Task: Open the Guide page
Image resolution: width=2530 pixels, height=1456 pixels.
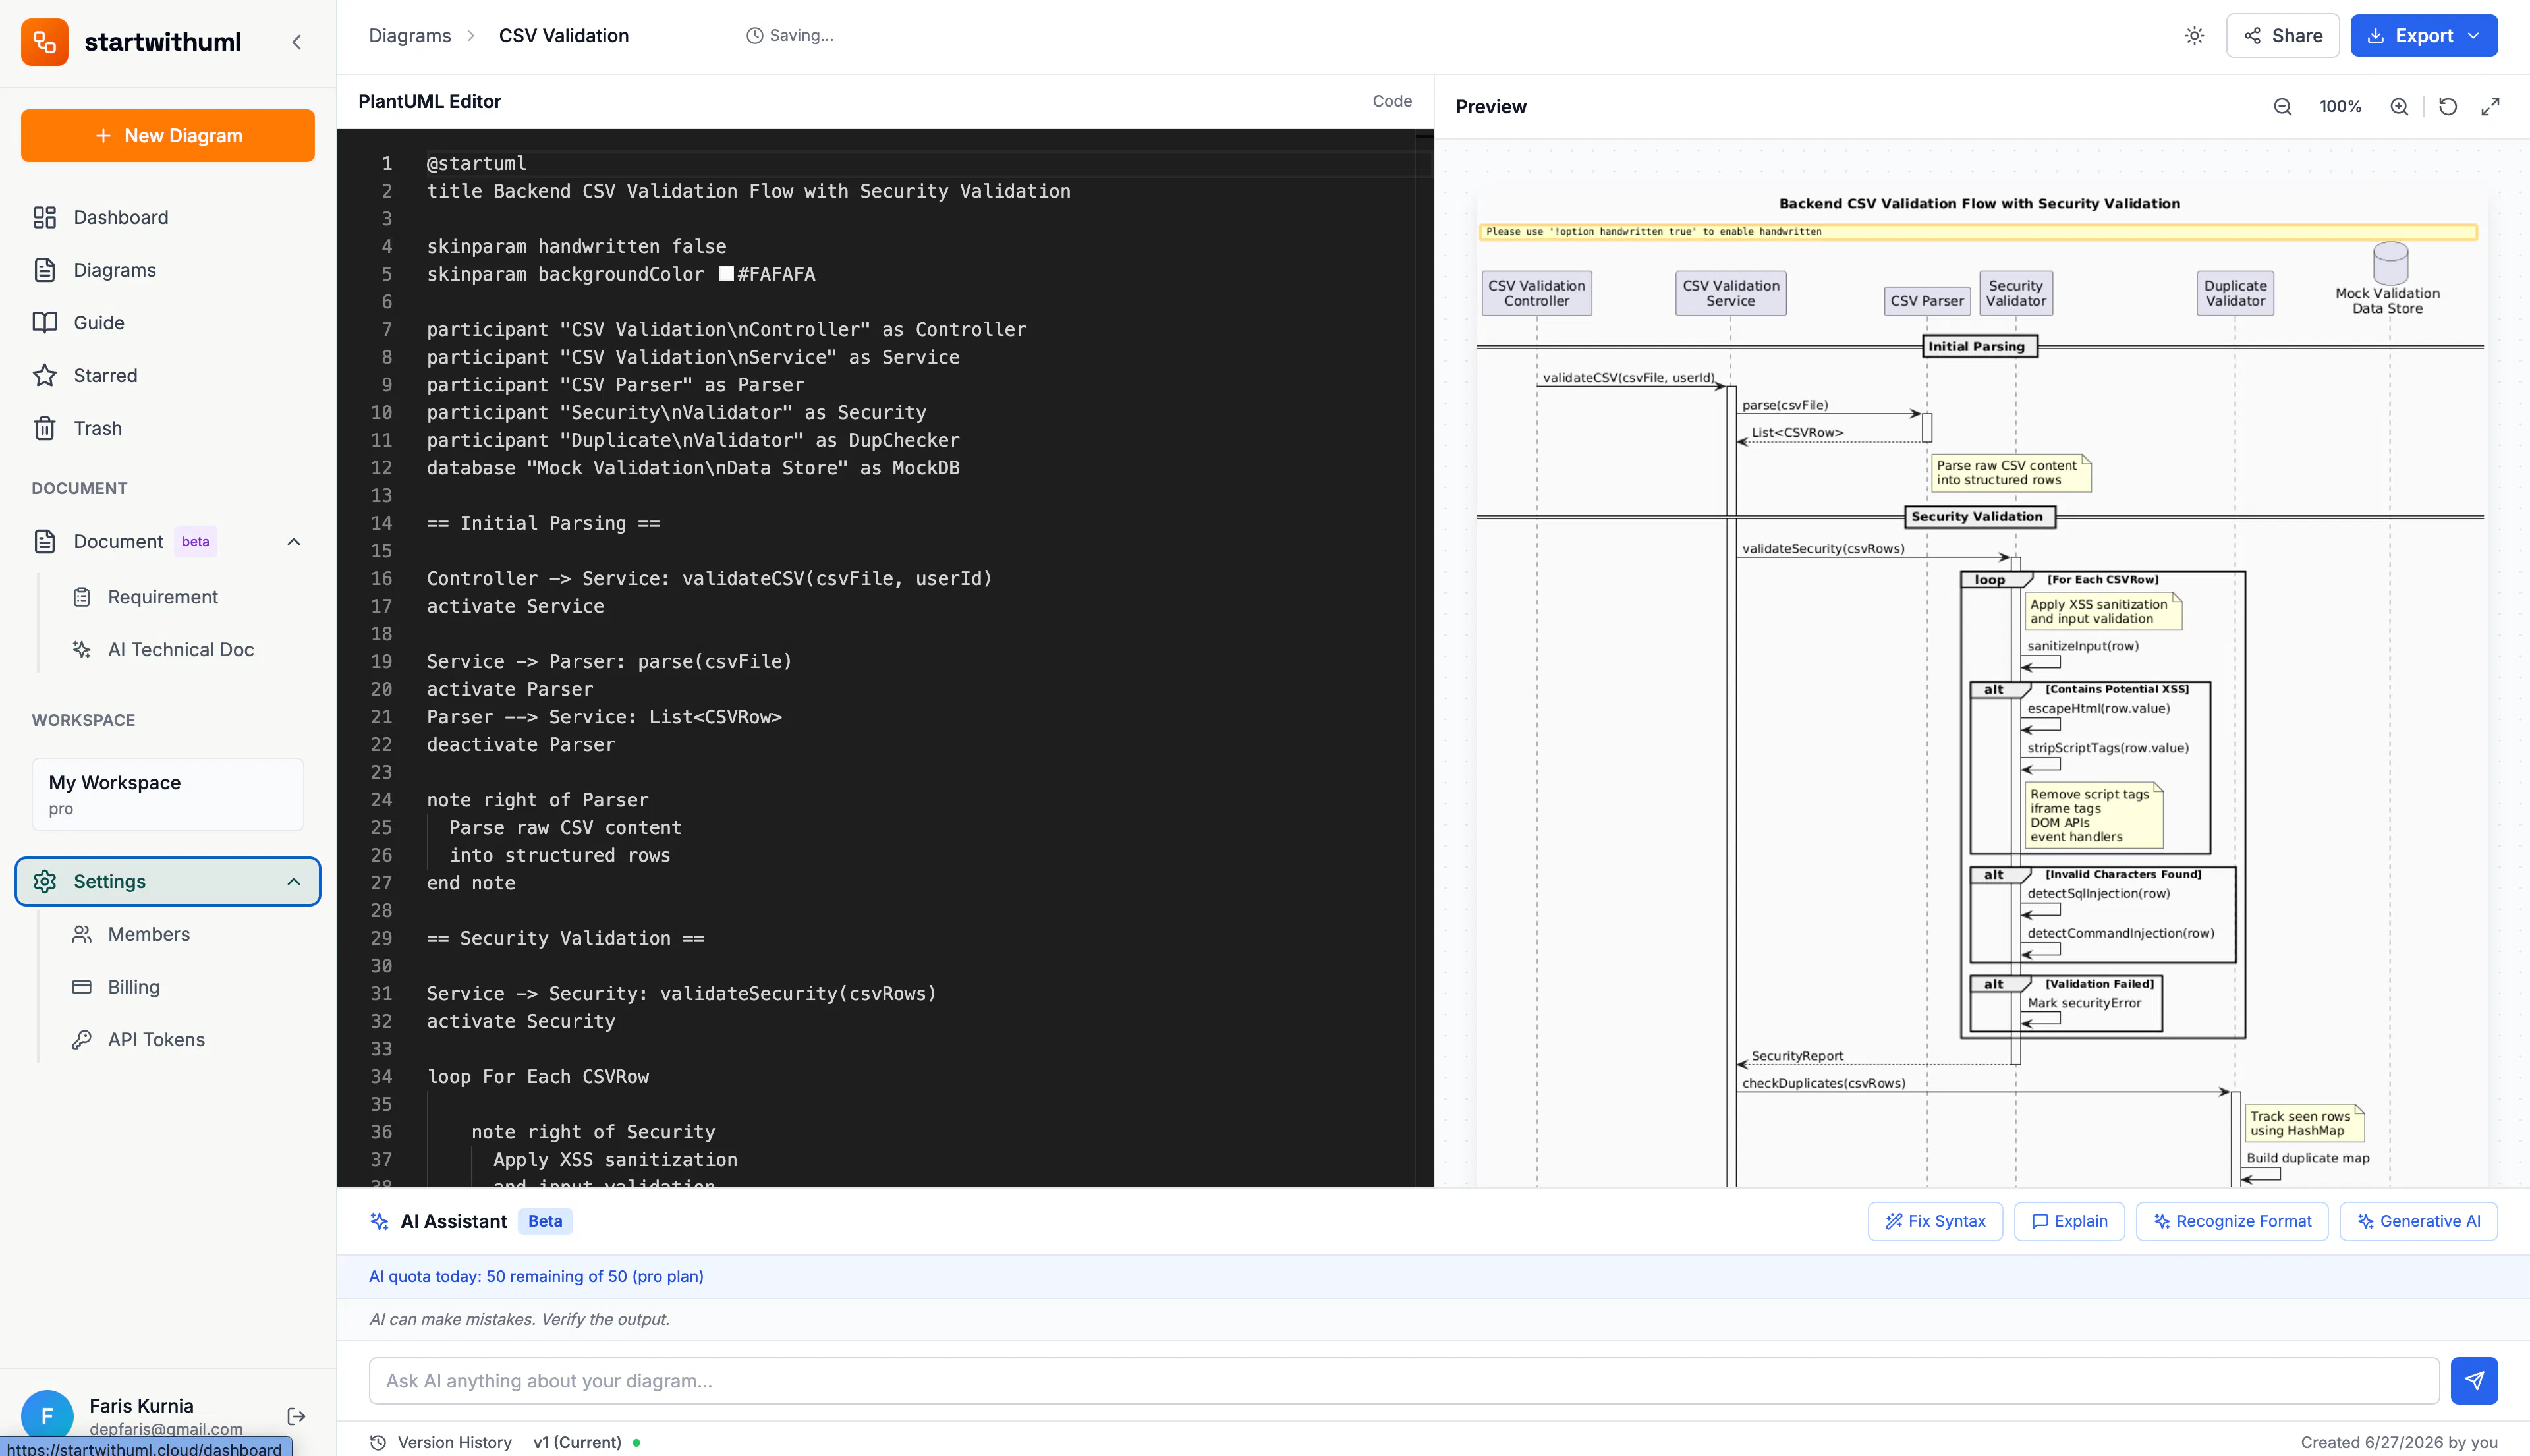Action: click(x=168, y=322)
